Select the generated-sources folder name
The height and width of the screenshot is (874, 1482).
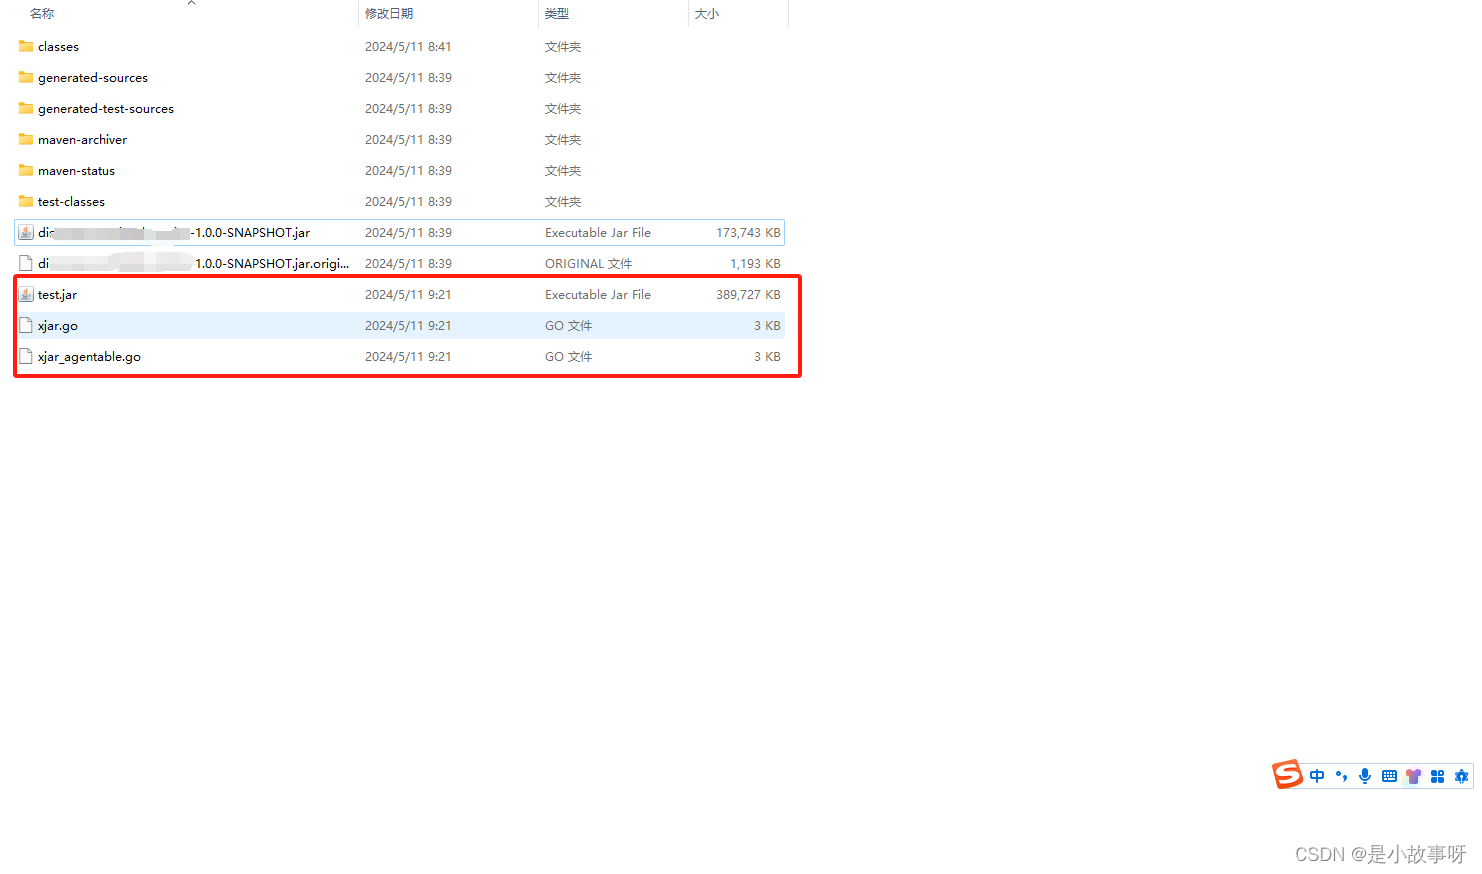pos(93,77)
